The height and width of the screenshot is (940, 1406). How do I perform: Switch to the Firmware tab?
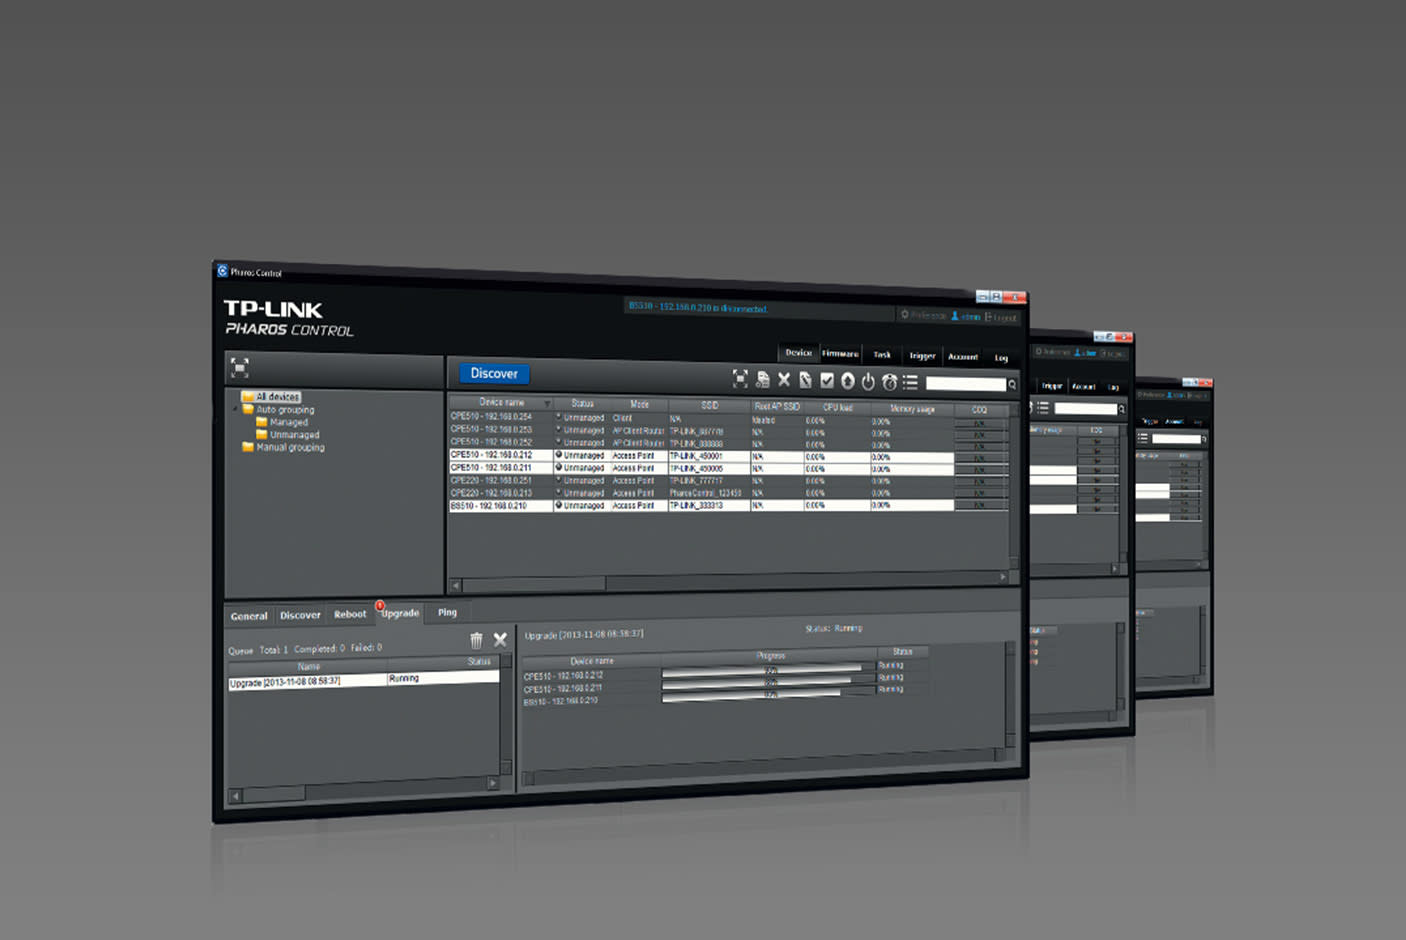point(840,354)
